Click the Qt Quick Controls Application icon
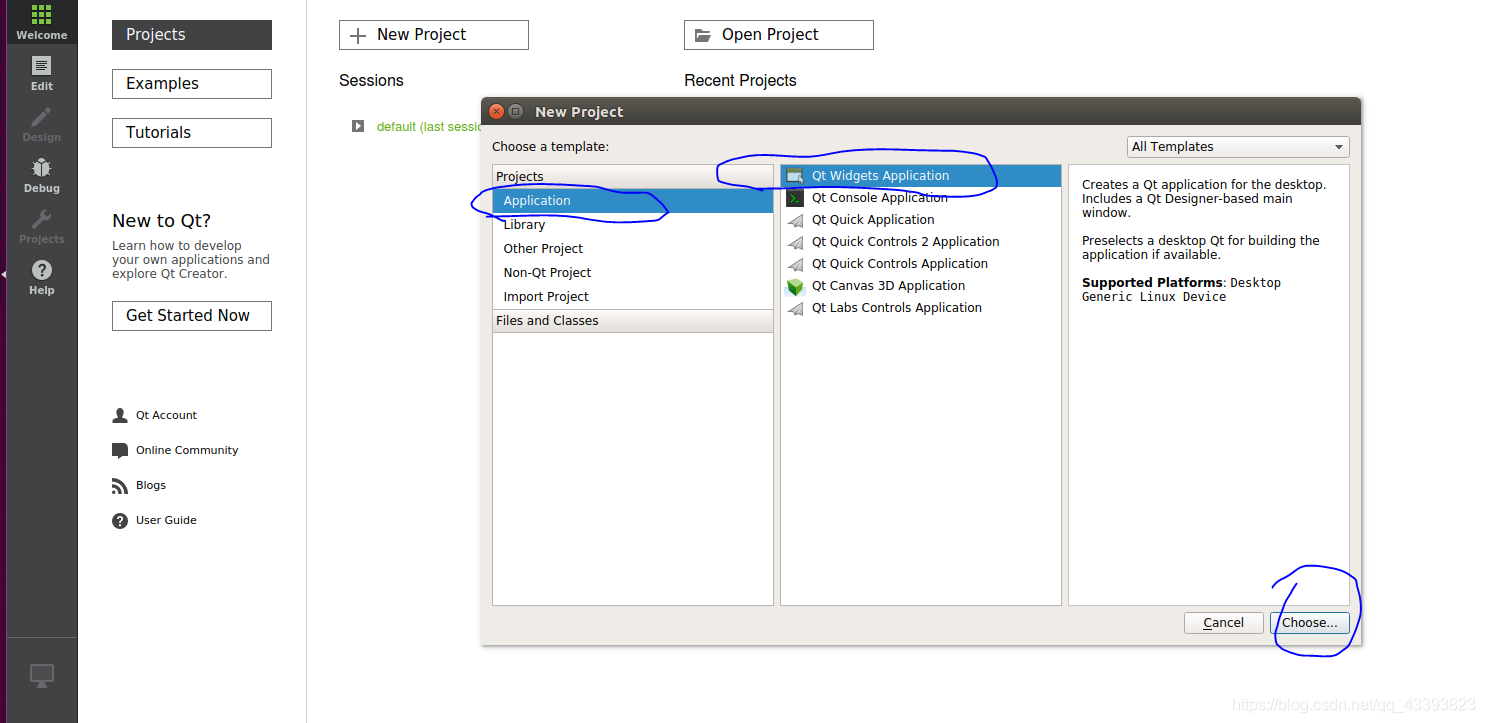 pyautogui.click(x=795, y=264)
